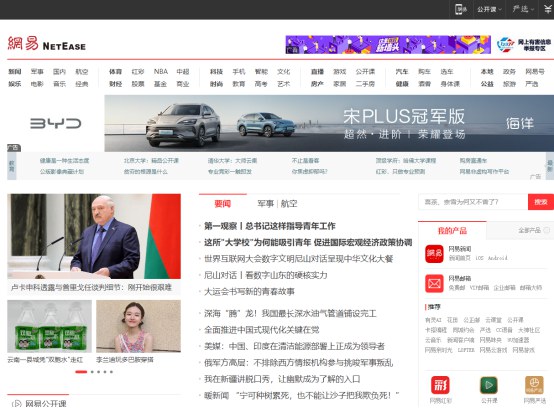The width and height of the screenshot is (554, 408).
Task: Open 云南一县城 双胞水 caption link
Action: click(x=45, y=360)
